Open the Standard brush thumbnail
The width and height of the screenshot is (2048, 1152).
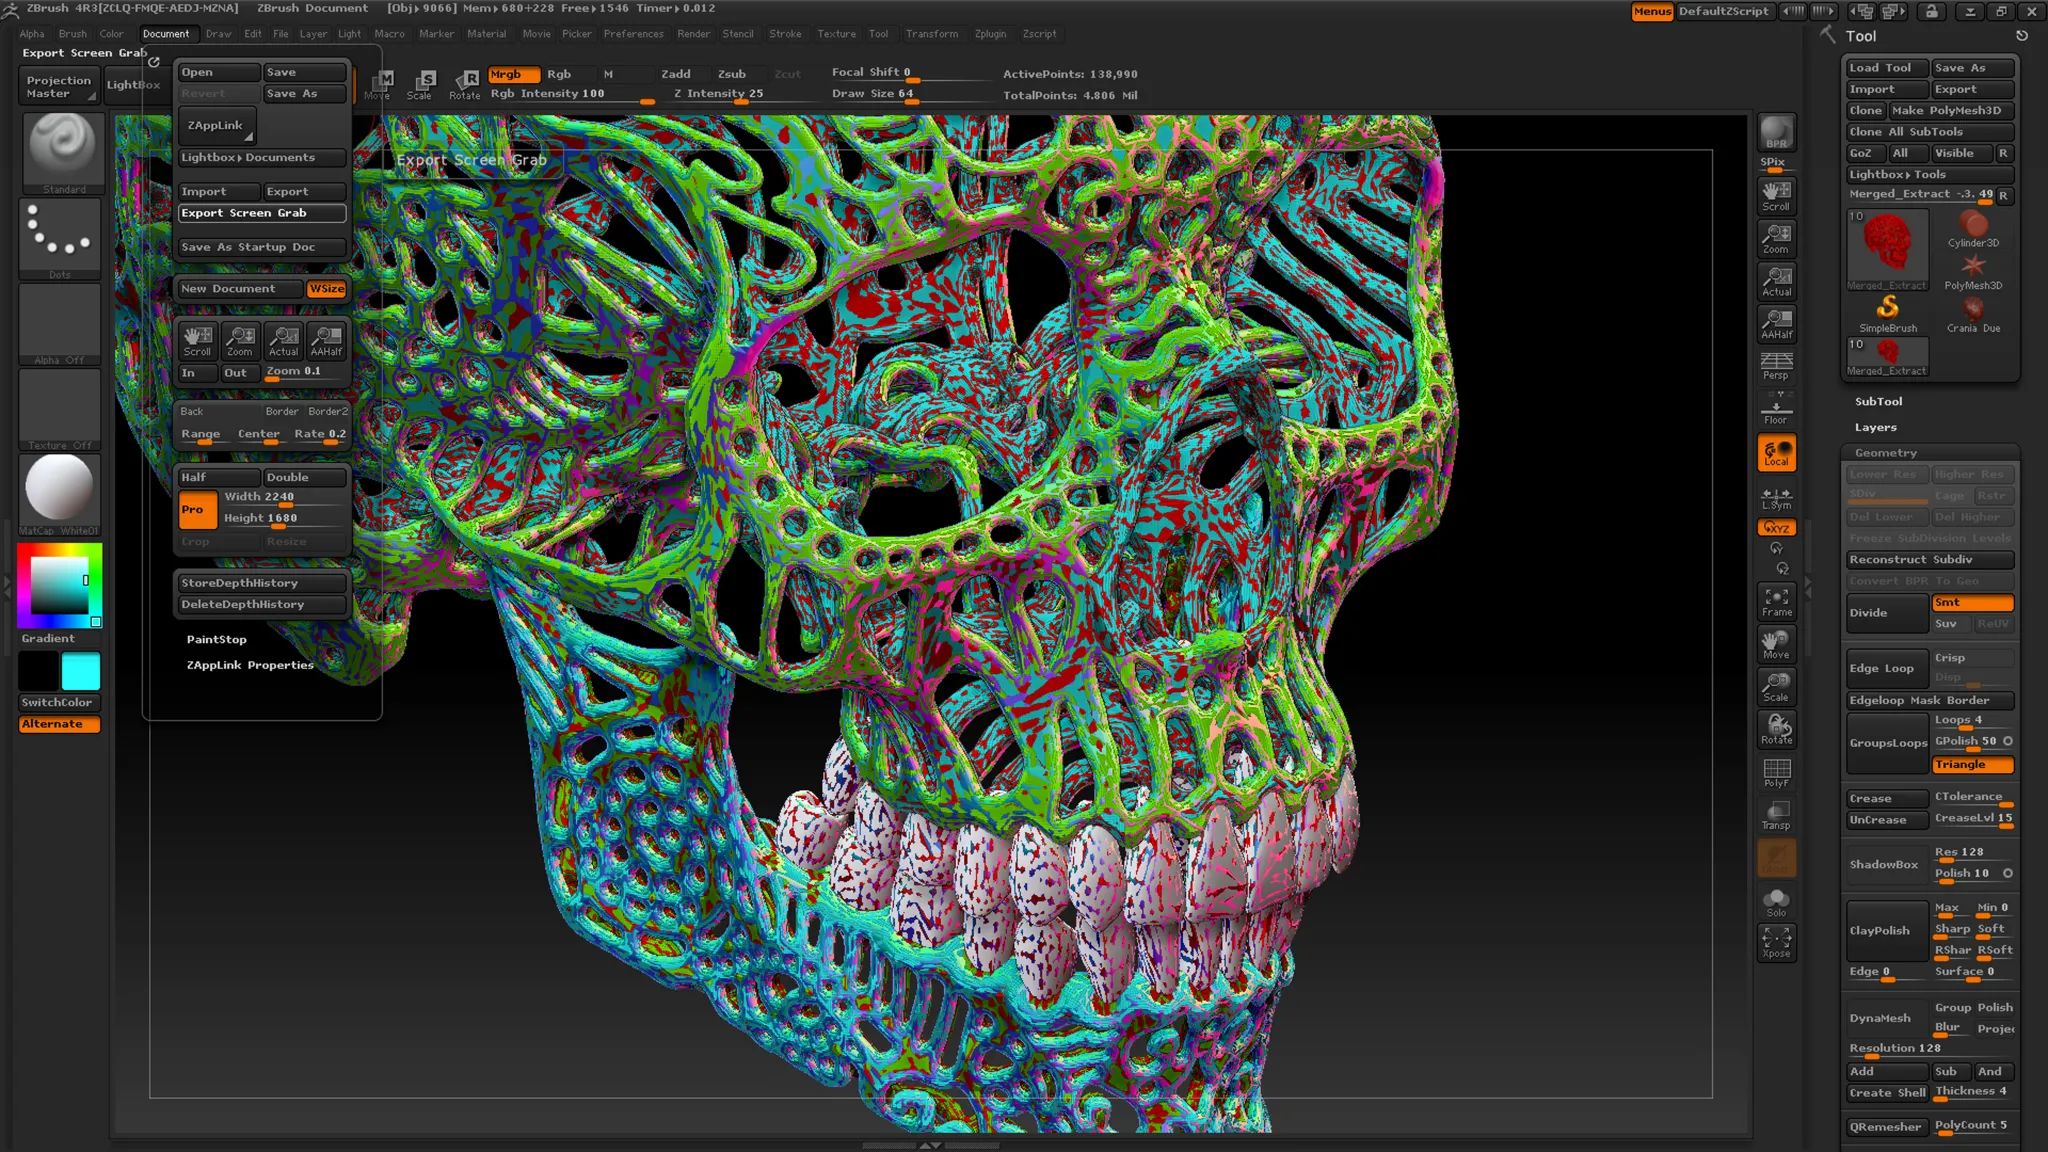pos(61,152)
